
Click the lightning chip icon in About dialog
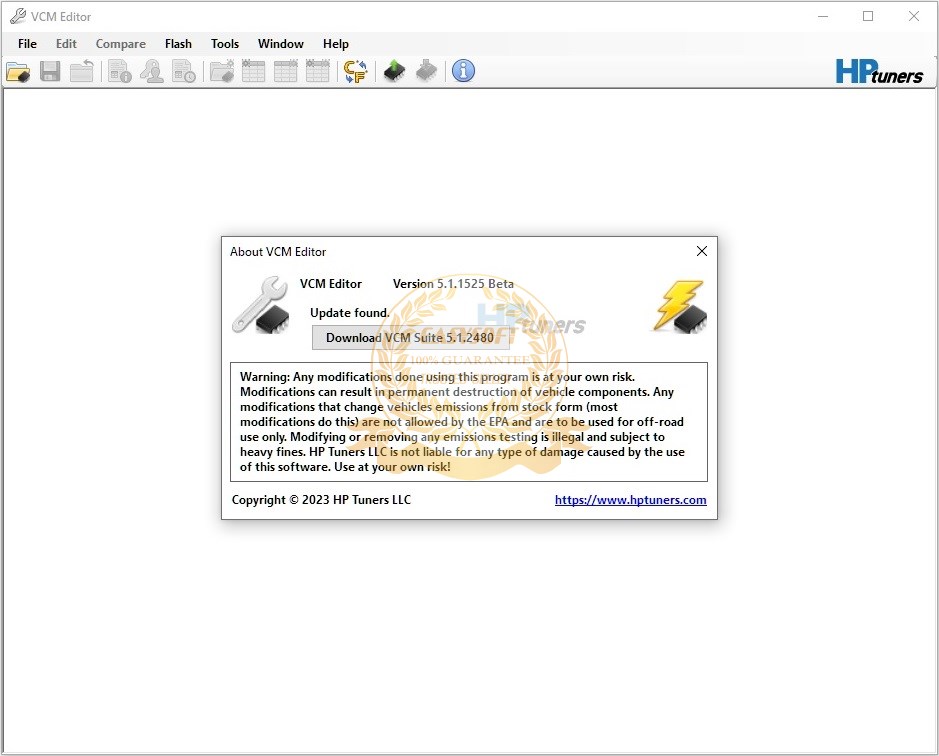point(680,306)
